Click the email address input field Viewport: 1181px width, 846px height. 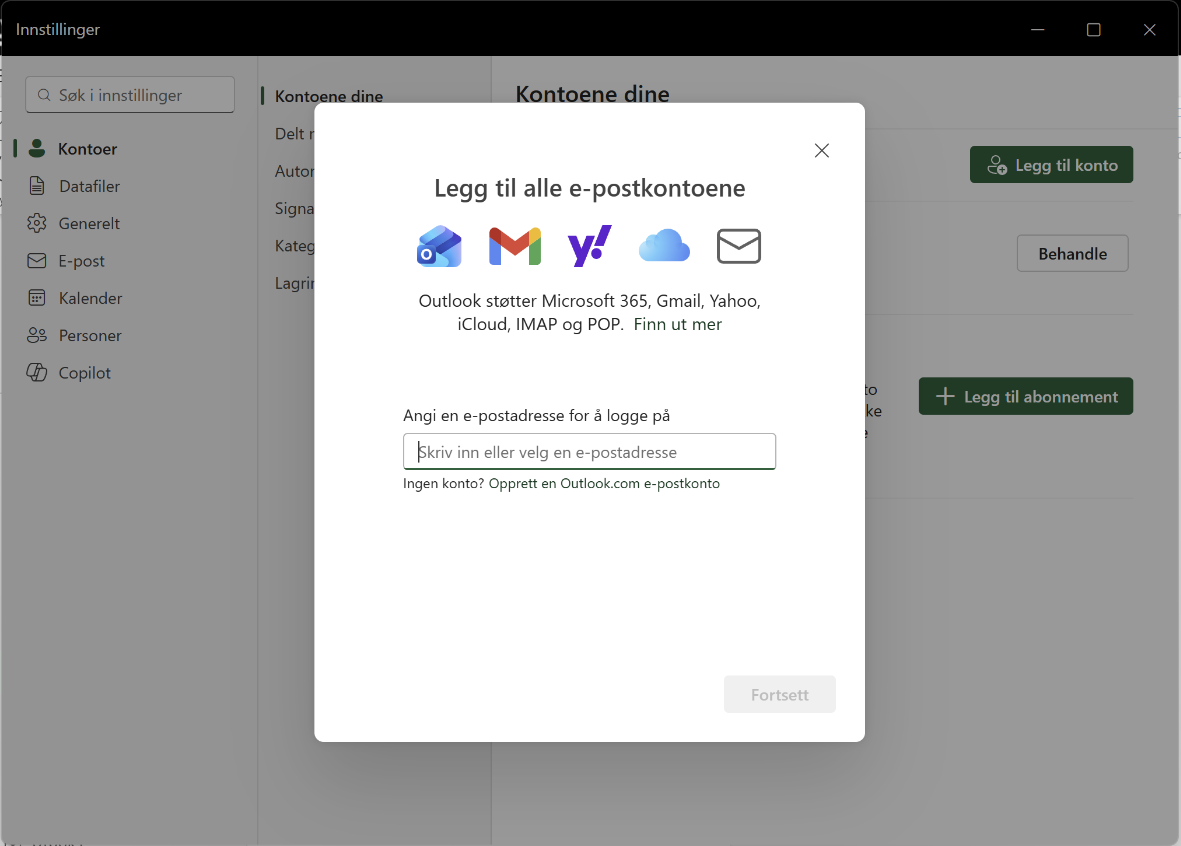pos(589,451)
